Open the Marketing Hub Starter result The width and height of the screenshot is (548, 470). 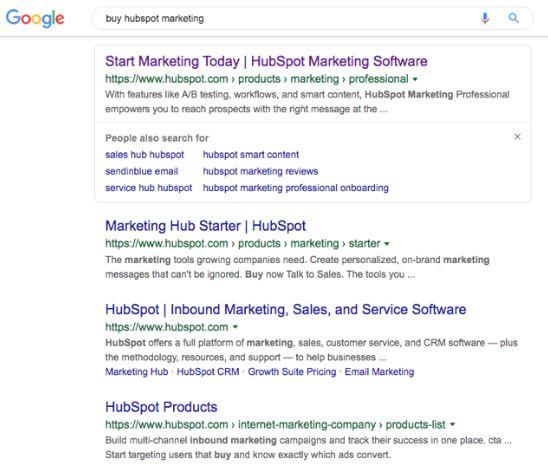(x=206, y=226)
